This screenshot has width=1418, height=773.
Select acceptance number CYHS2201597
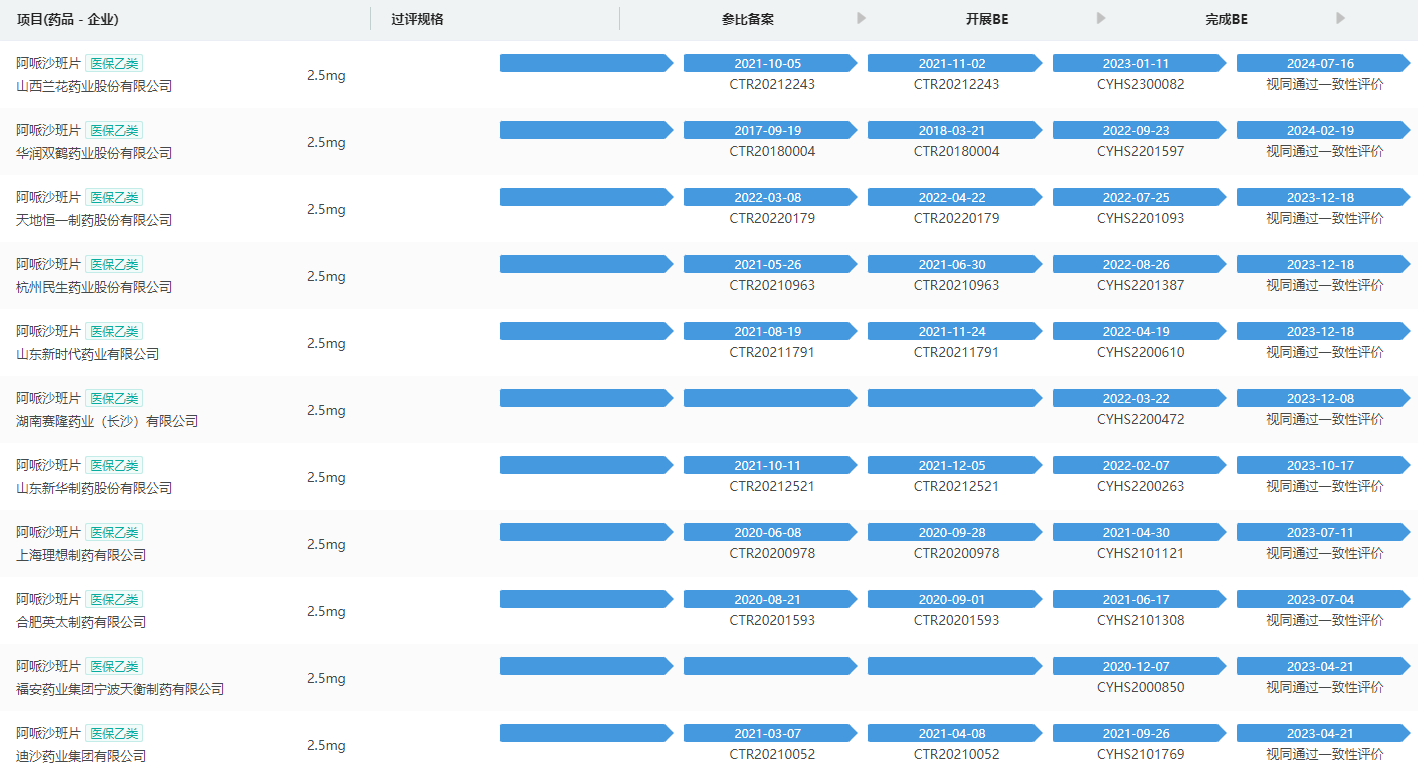(1140, 151)
